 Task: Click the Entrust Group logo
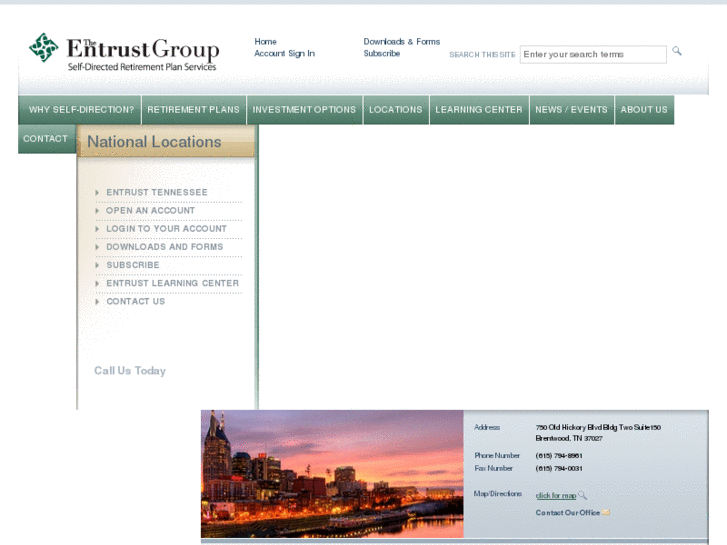click(124, 52)
